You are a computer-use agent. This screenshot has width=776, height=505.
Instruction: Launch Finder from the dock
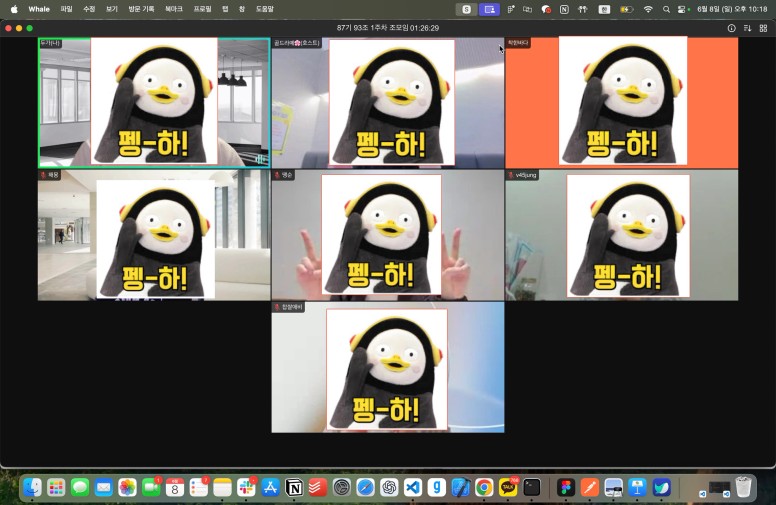pos(32,488)
